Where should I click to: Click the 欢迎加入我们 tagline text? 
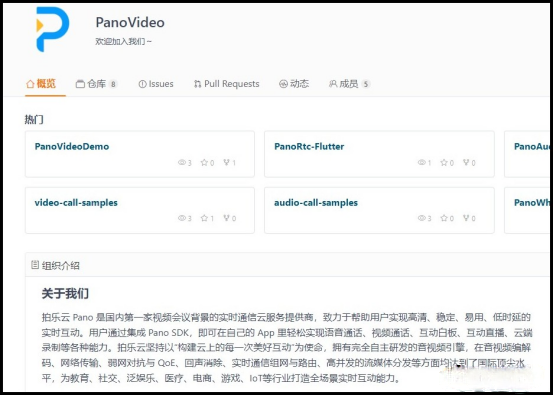[123, 41]
